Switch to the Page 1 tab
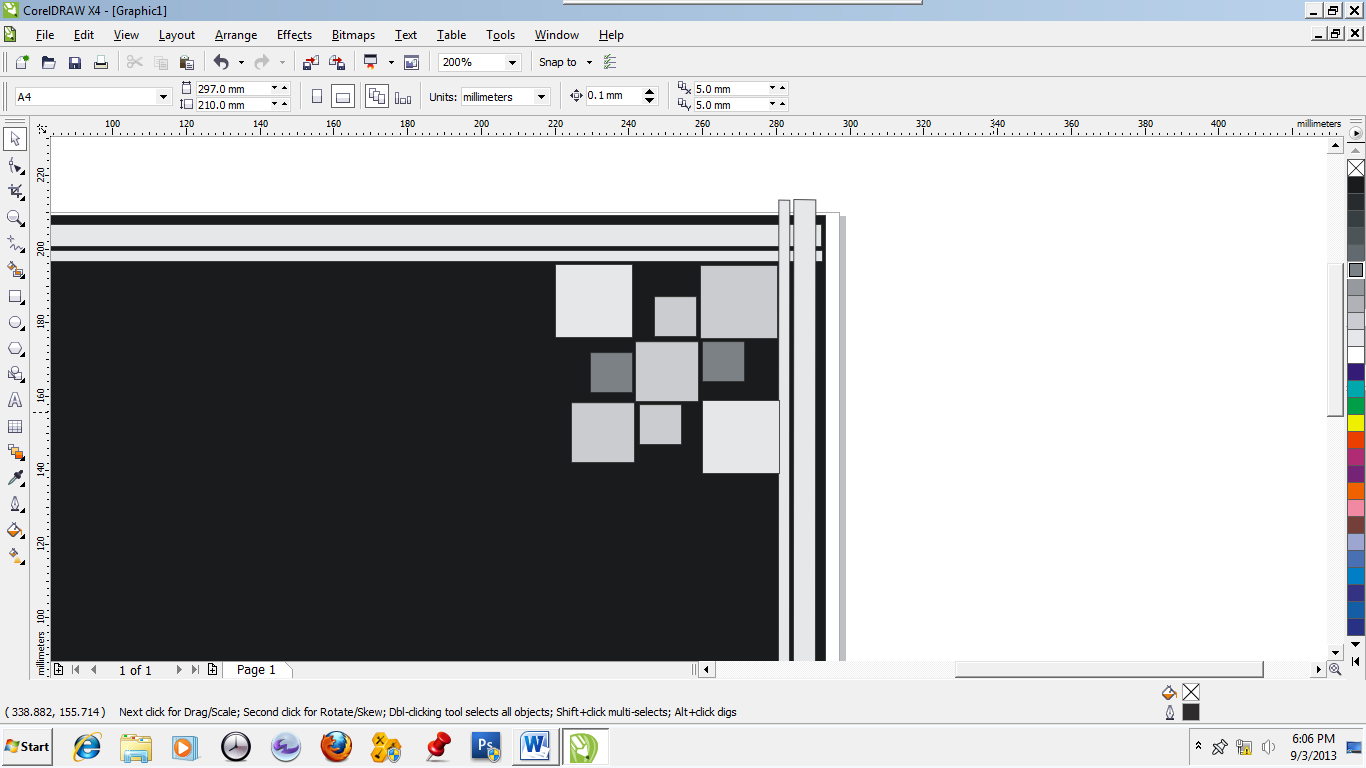 (257, 670)
